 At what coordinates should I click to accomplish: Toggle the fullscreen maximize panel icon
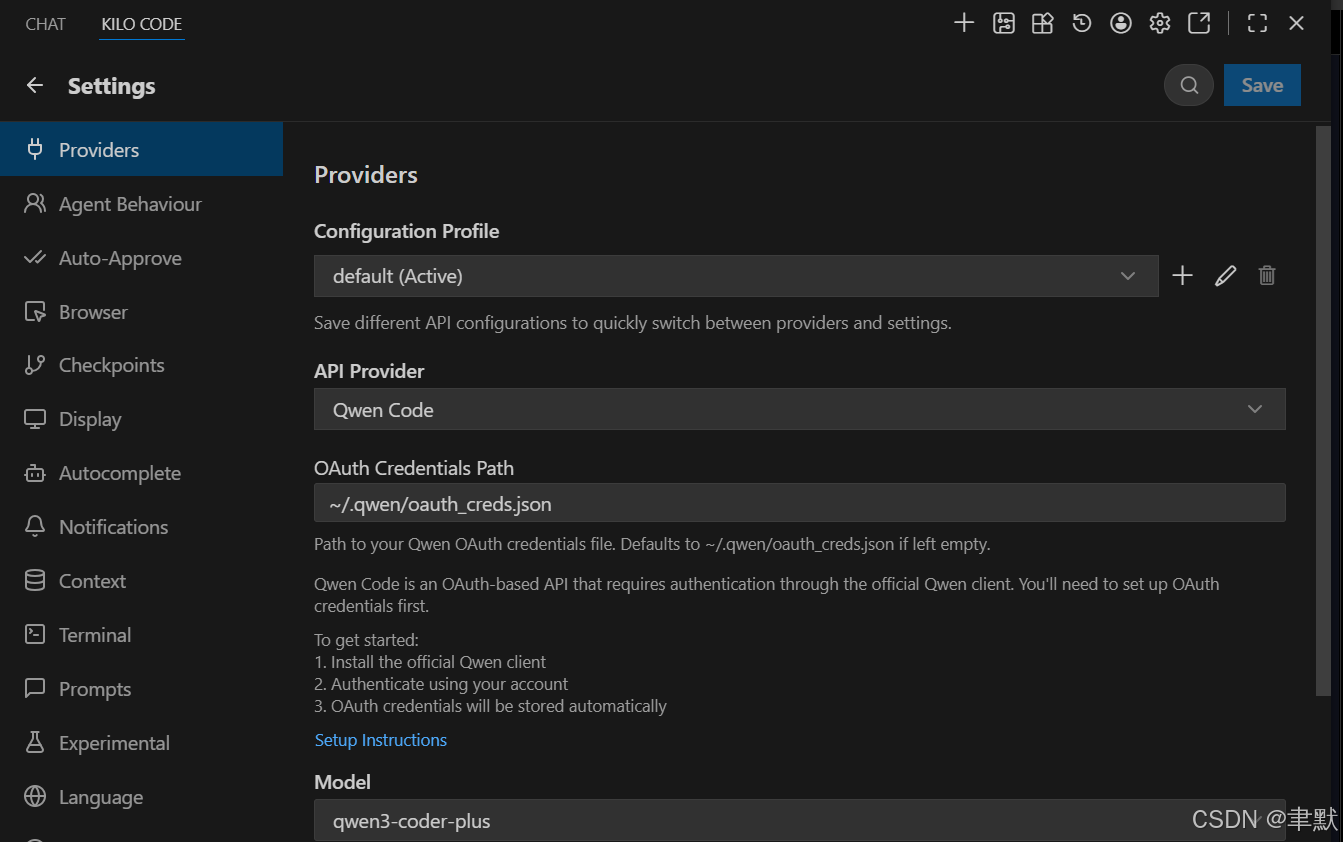pyautogui.click(x=1258, y=23)
